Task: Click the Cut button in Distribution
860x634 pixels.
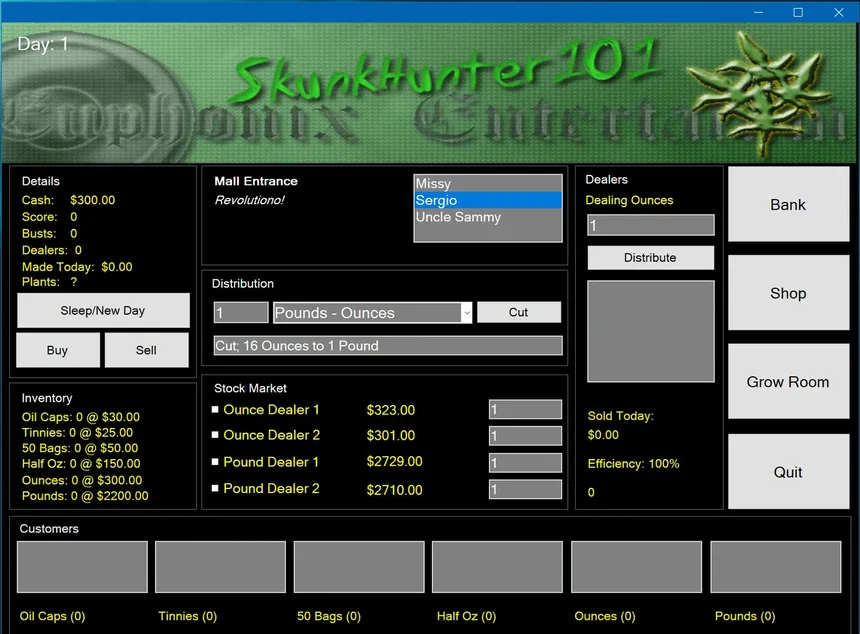Action: [519, 312]
